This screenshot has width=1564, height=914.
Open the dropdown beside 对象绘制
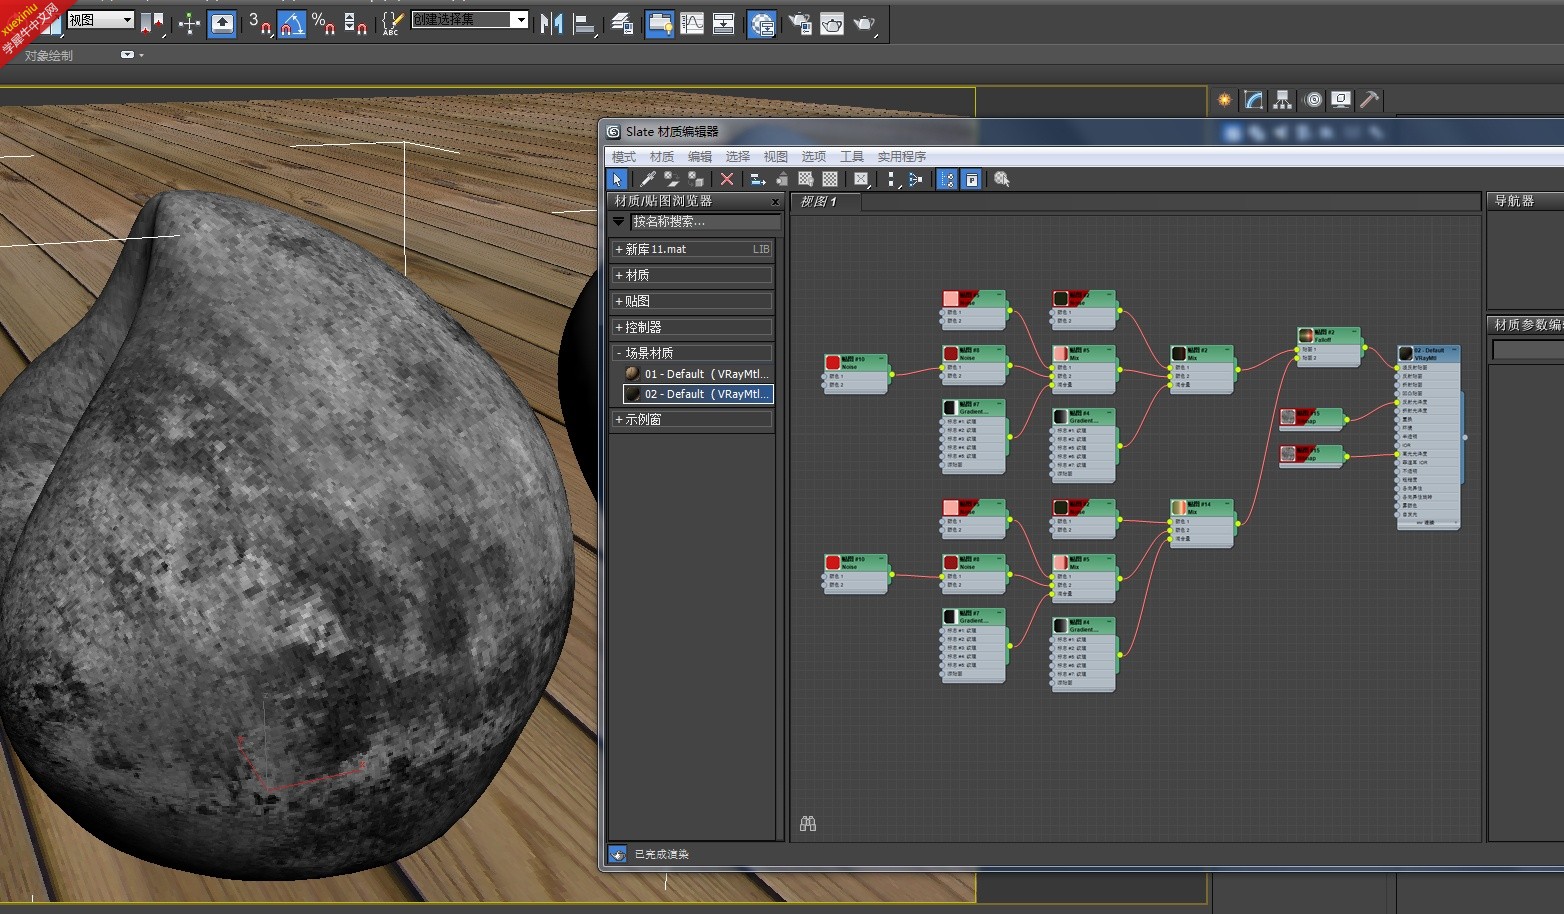point(128,55)
